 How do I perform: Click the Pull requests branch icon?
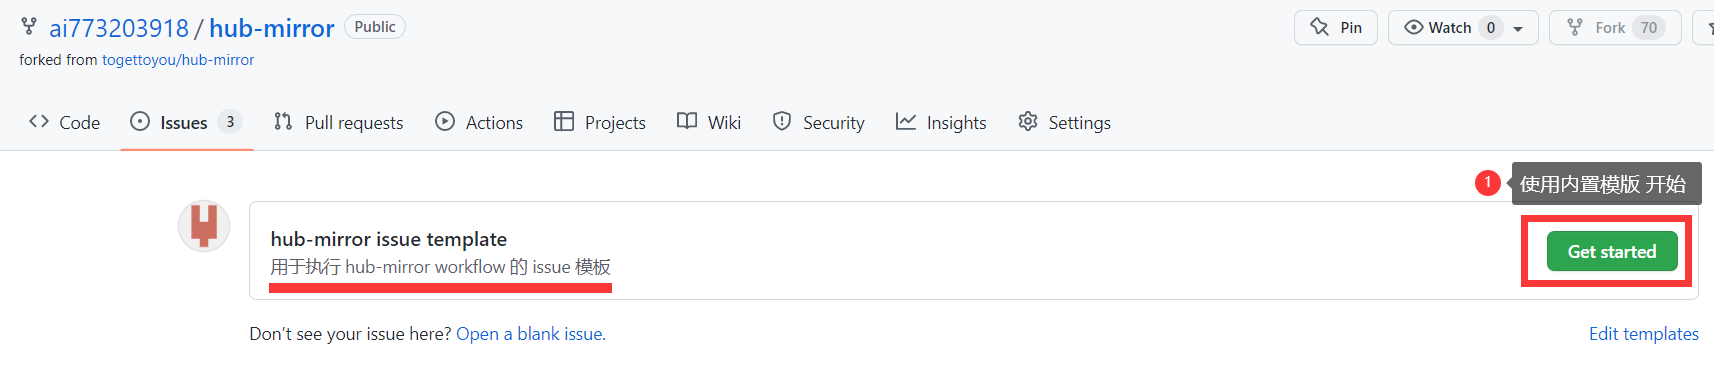283,121
